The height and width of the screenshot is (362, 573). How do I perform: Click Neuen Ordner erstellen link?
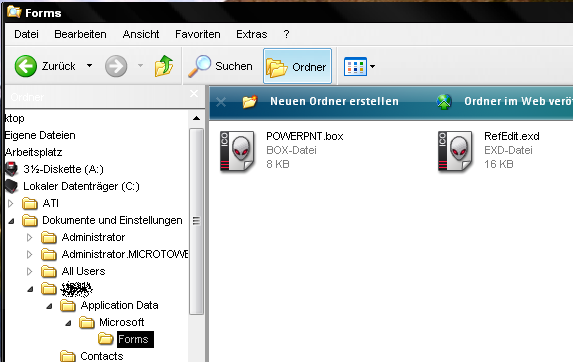pos(334,101)
